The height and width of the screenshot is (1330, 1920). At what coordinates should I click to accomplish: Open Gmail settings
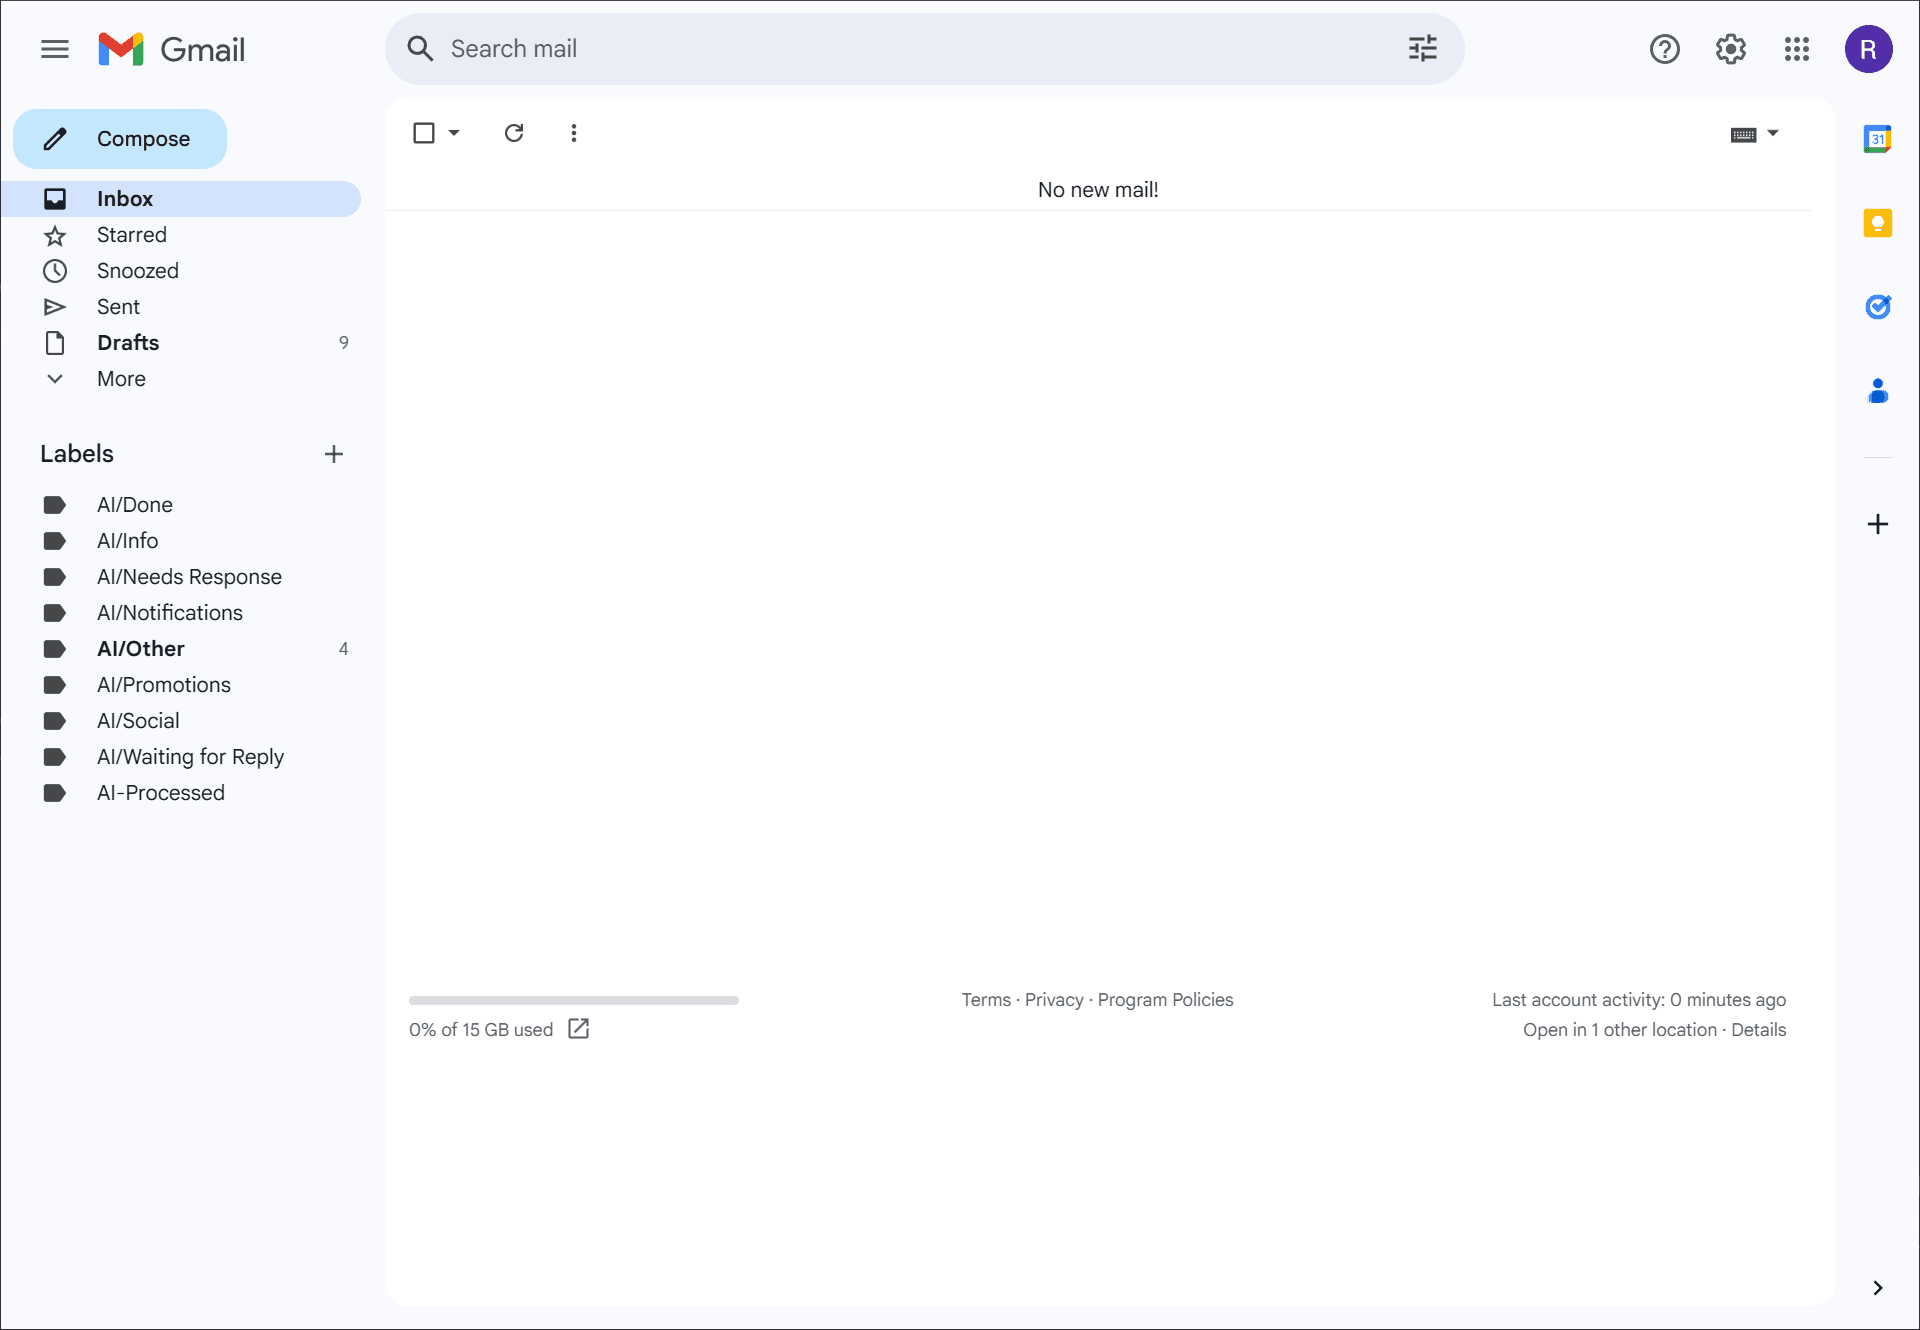pos(1730,49)
